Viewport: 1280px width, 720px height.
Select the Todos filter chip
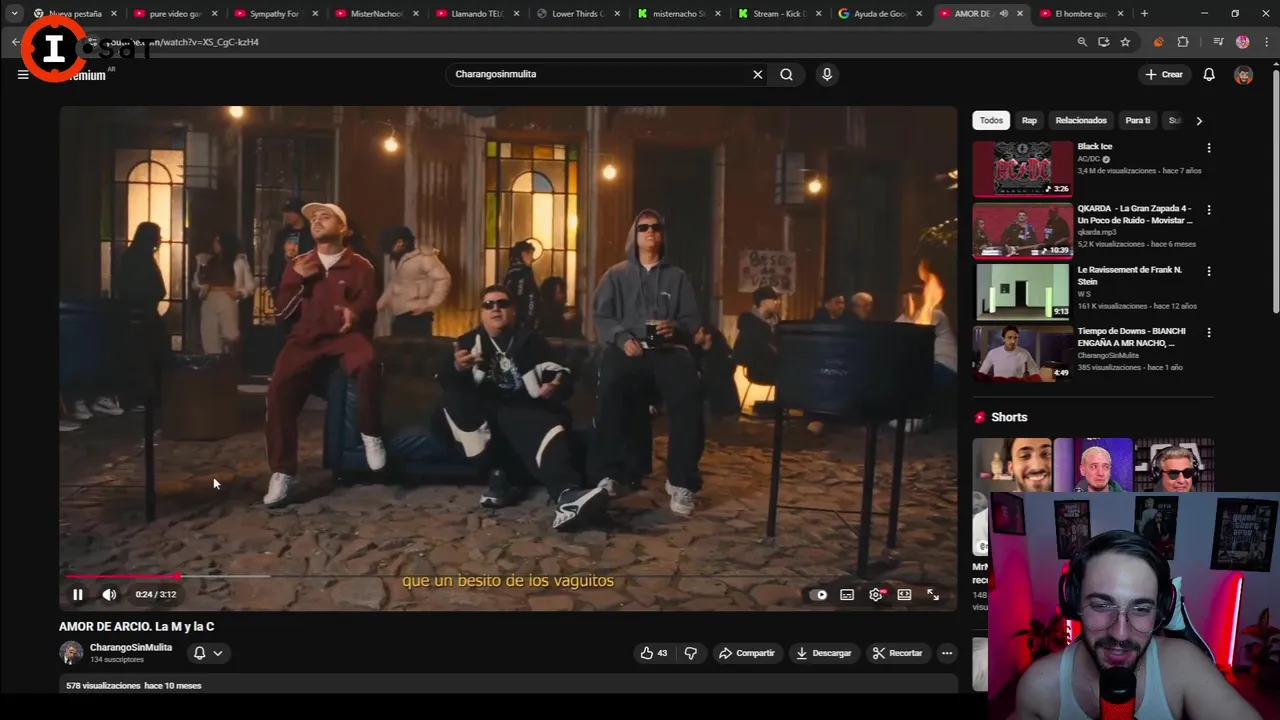coord(991,120)
